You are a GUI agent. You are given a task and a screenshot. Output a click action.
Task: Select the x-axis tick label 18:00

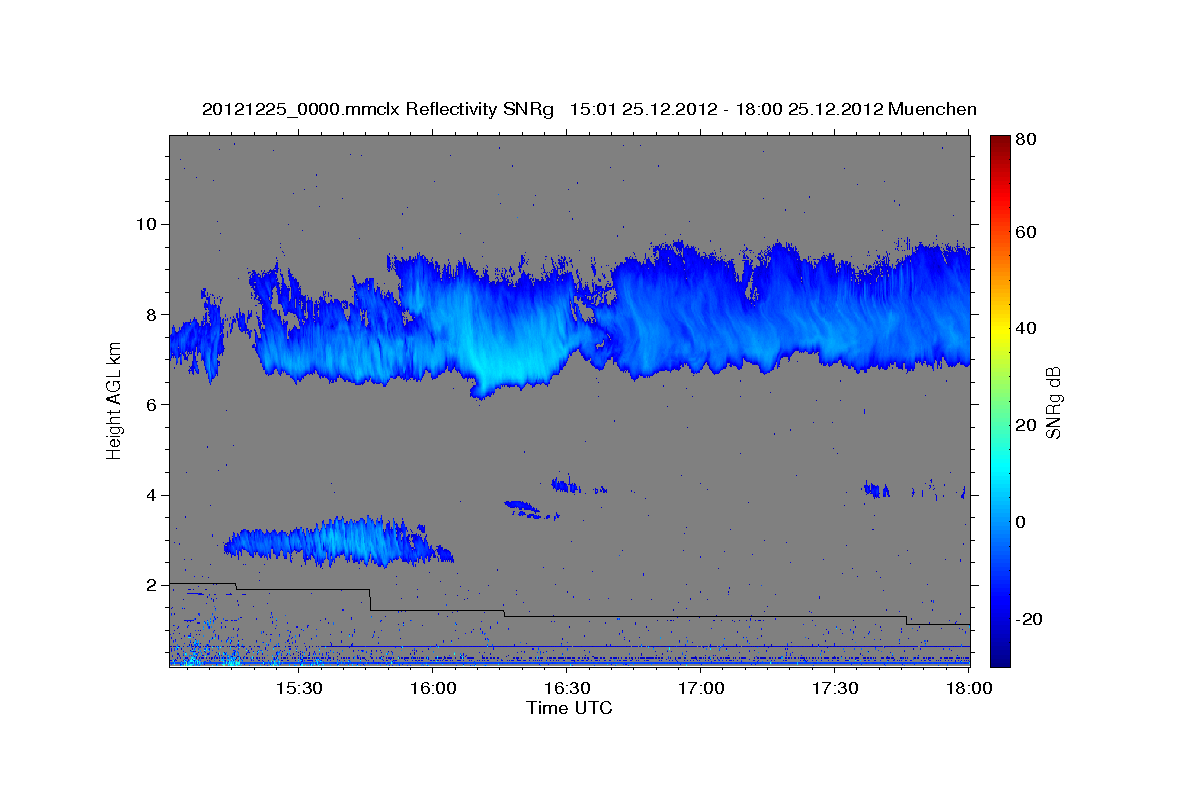[x=969, y=688]
